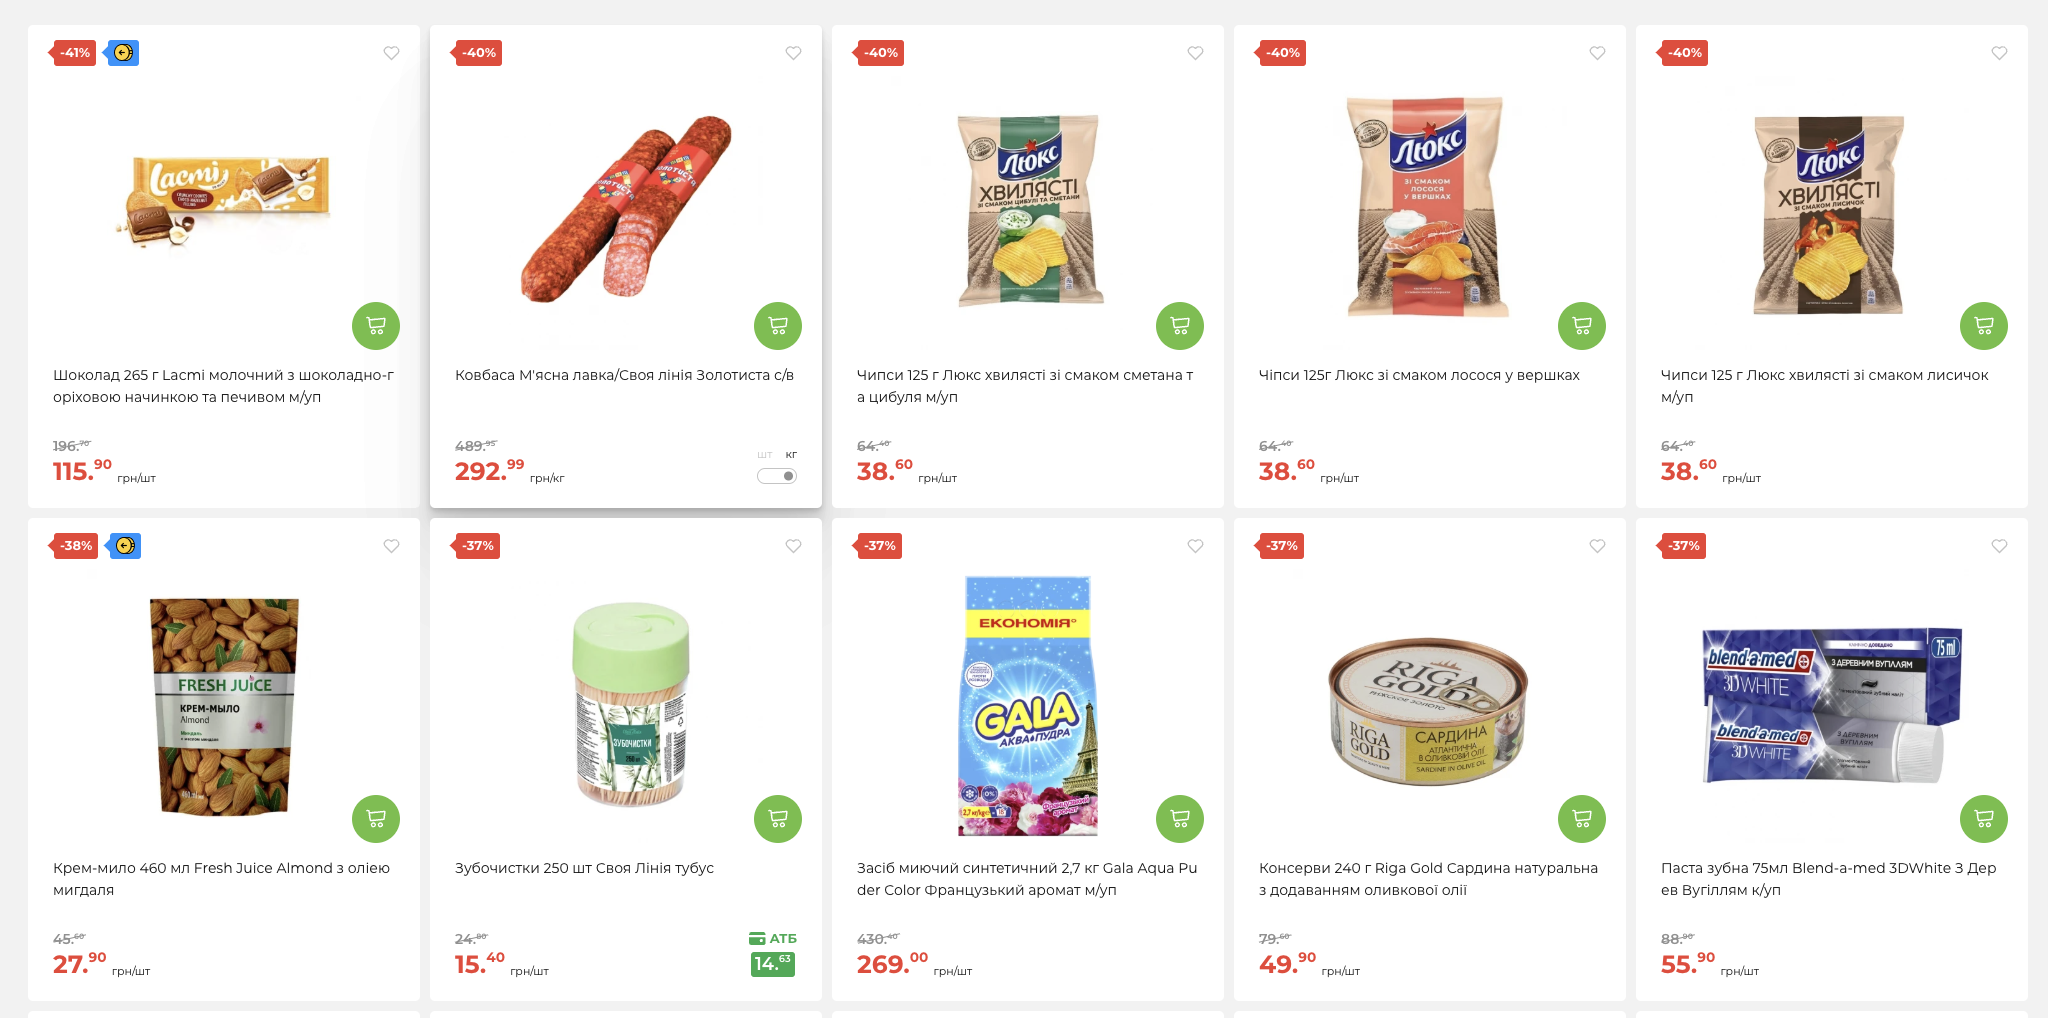Add Blend-a-med toothpaste to cart
Screen dimensions: 2048x1018
click(x=1984, y=819)
